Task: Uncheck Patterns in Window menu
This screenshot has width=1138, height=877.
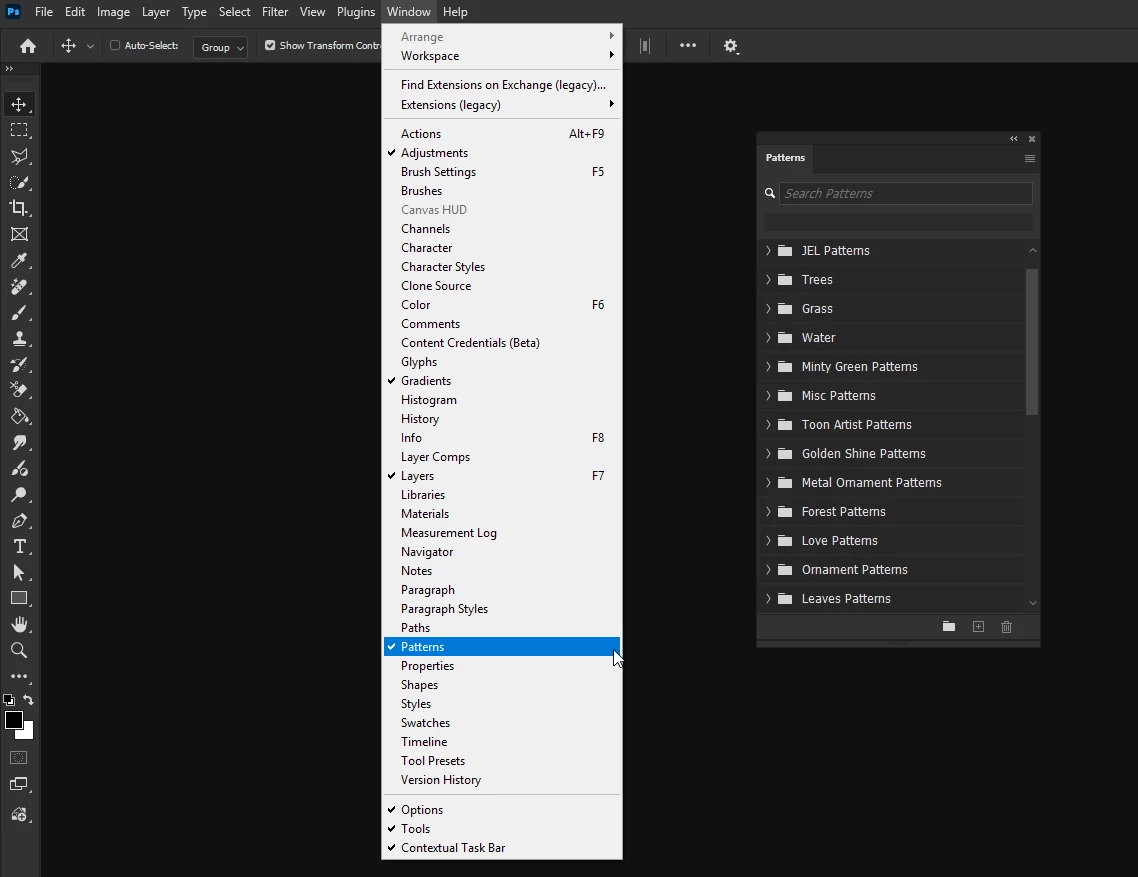Action: pyautogui.click(x=502, y=647)
